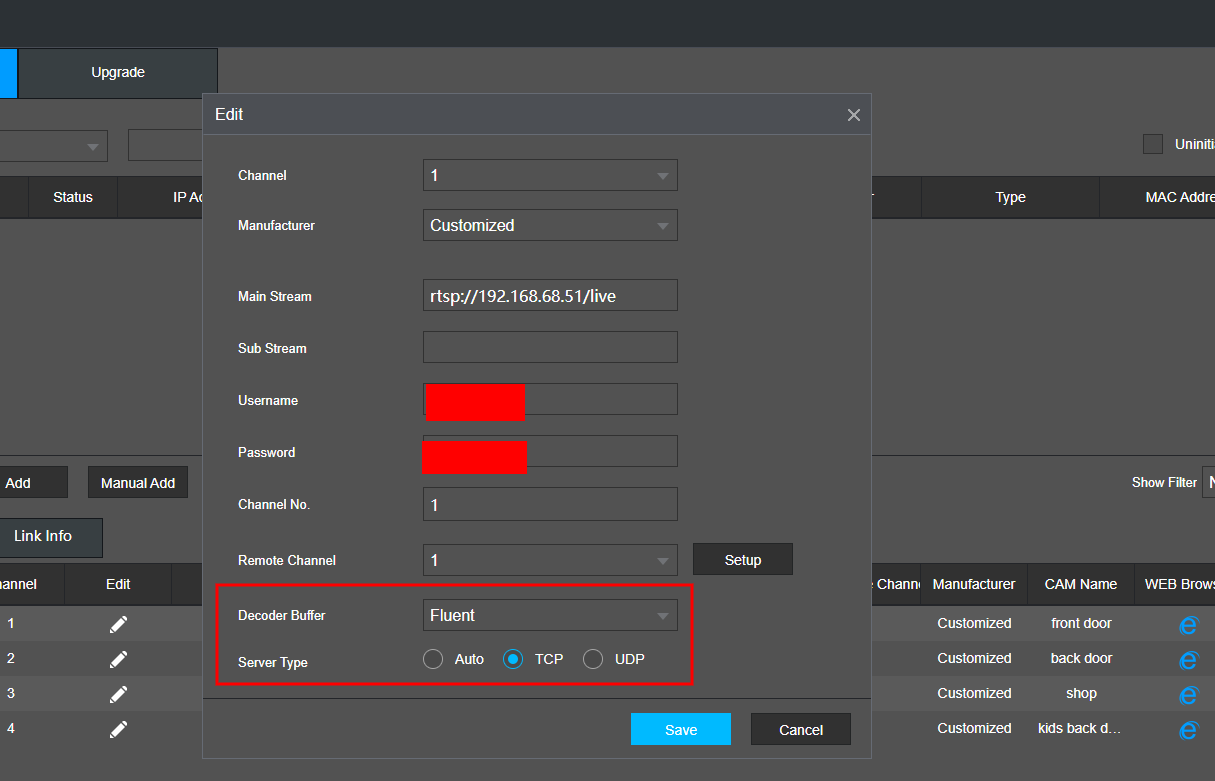The image size is (1215, 781).
Task: Sort by the Type column header
Action: 1010,197
